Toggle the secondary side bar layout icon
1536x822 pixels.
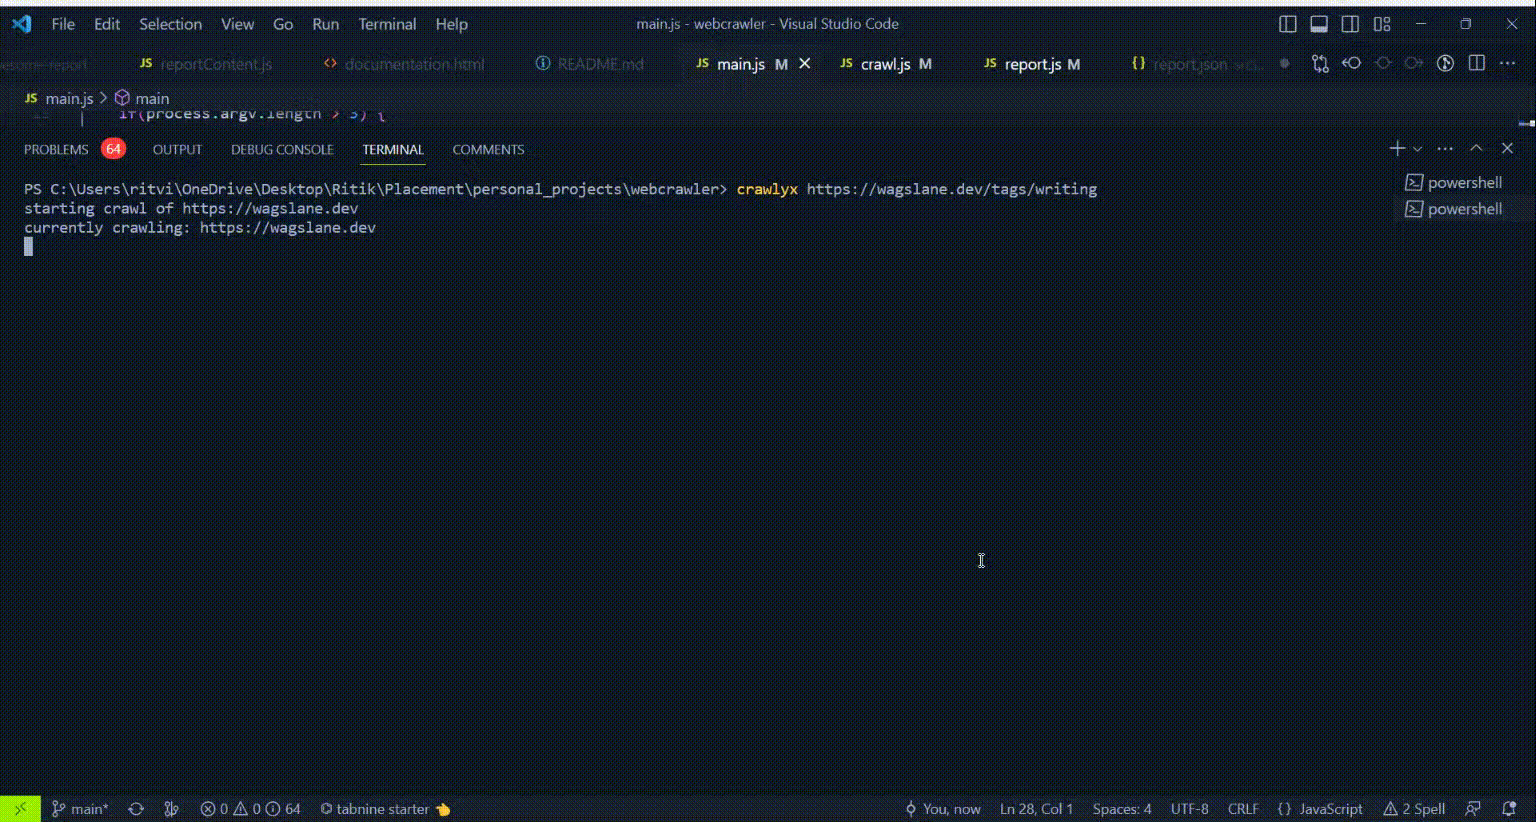point(1350,24)
